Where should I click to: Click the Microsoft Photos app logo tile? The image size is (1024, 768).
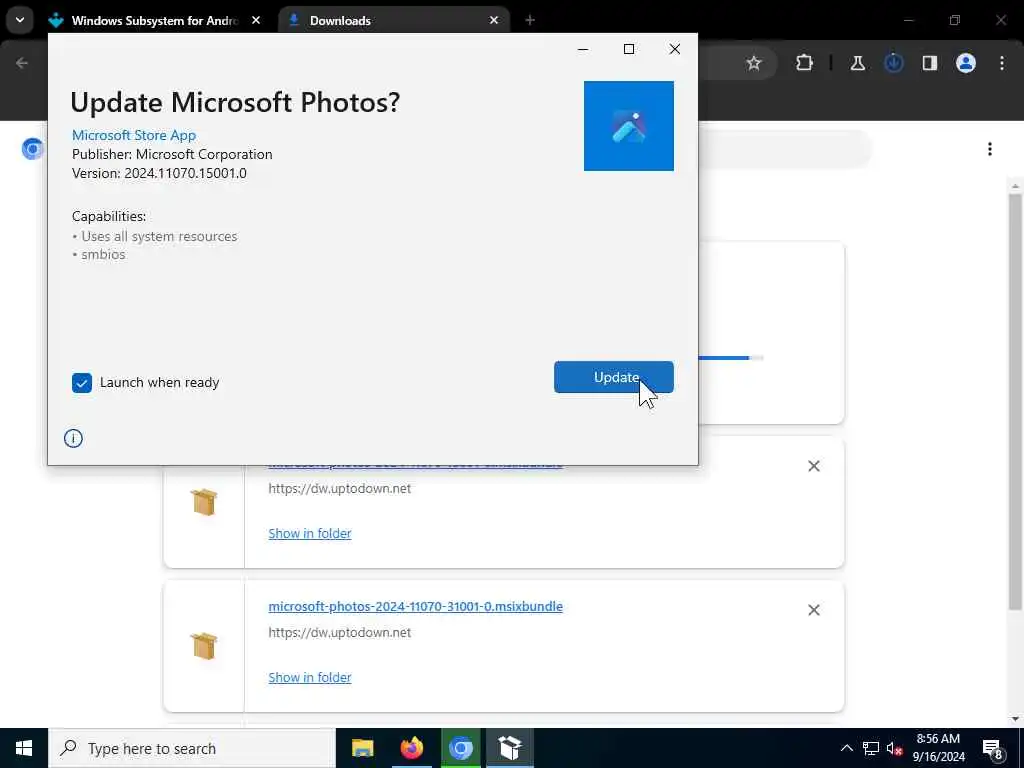click(628, 125)
